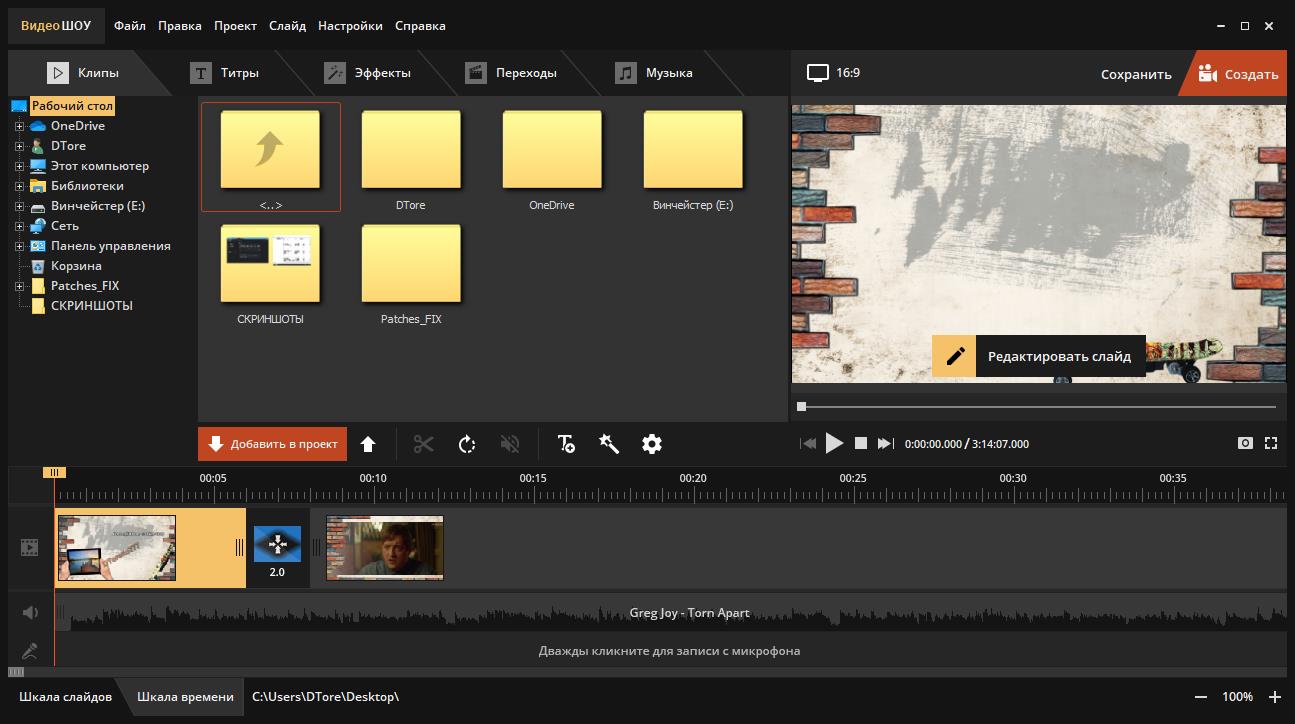Open the Проект menu
This screenshot has width=1295, height=724.
(x=235, y=26)
